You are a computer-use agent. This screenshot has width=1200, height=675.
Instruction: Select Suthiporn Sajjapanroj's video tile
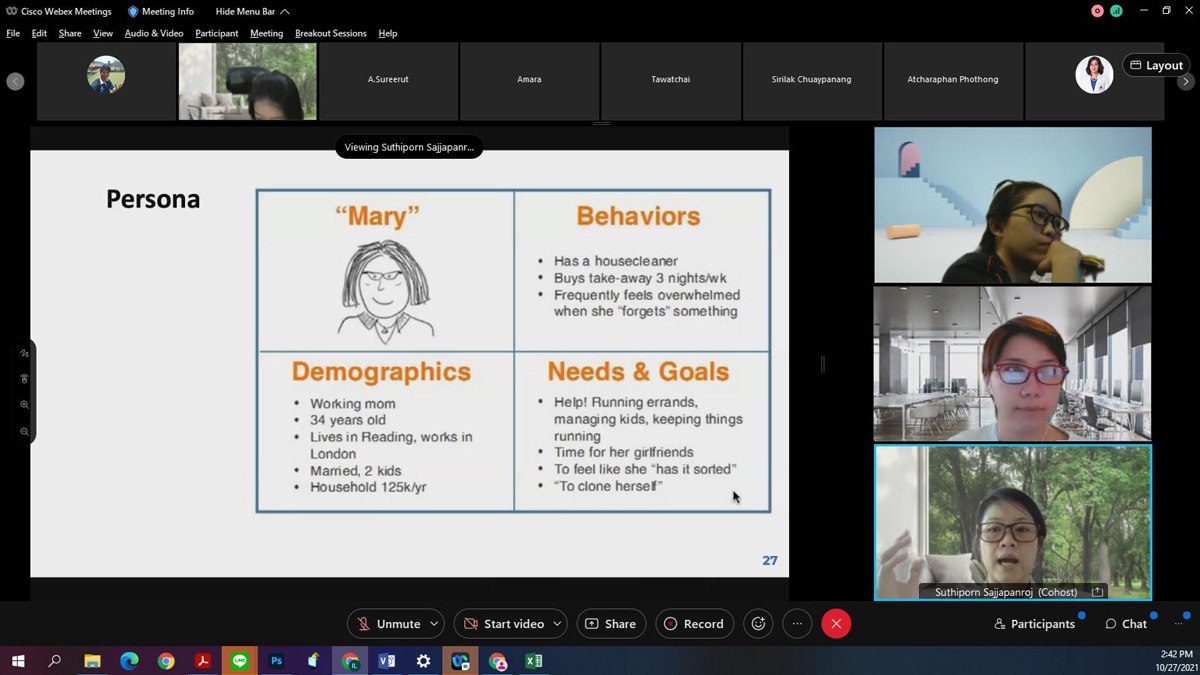click(1012, 520)
